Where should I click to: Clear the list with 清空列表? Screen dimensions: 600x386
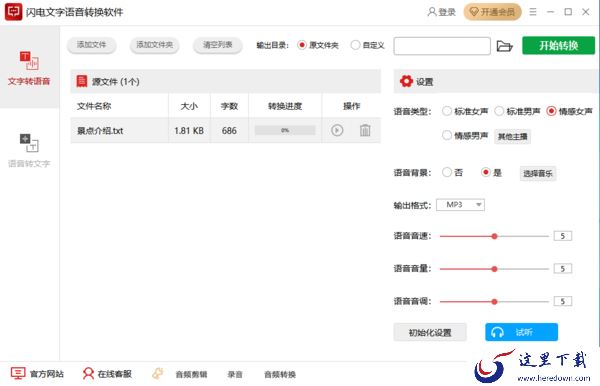click(x=218, y=45)
